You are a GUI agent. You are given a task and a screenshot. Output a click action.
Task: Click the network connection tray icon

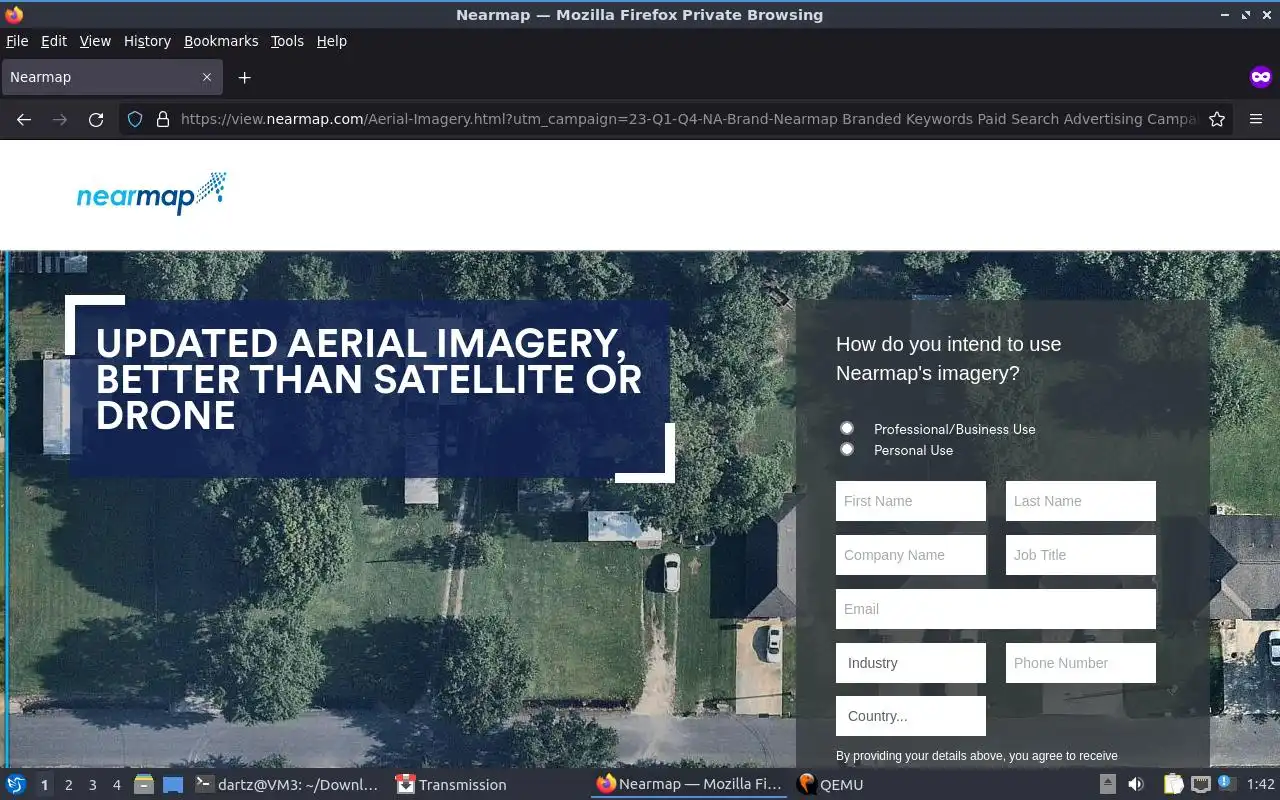coord(1201,785)
